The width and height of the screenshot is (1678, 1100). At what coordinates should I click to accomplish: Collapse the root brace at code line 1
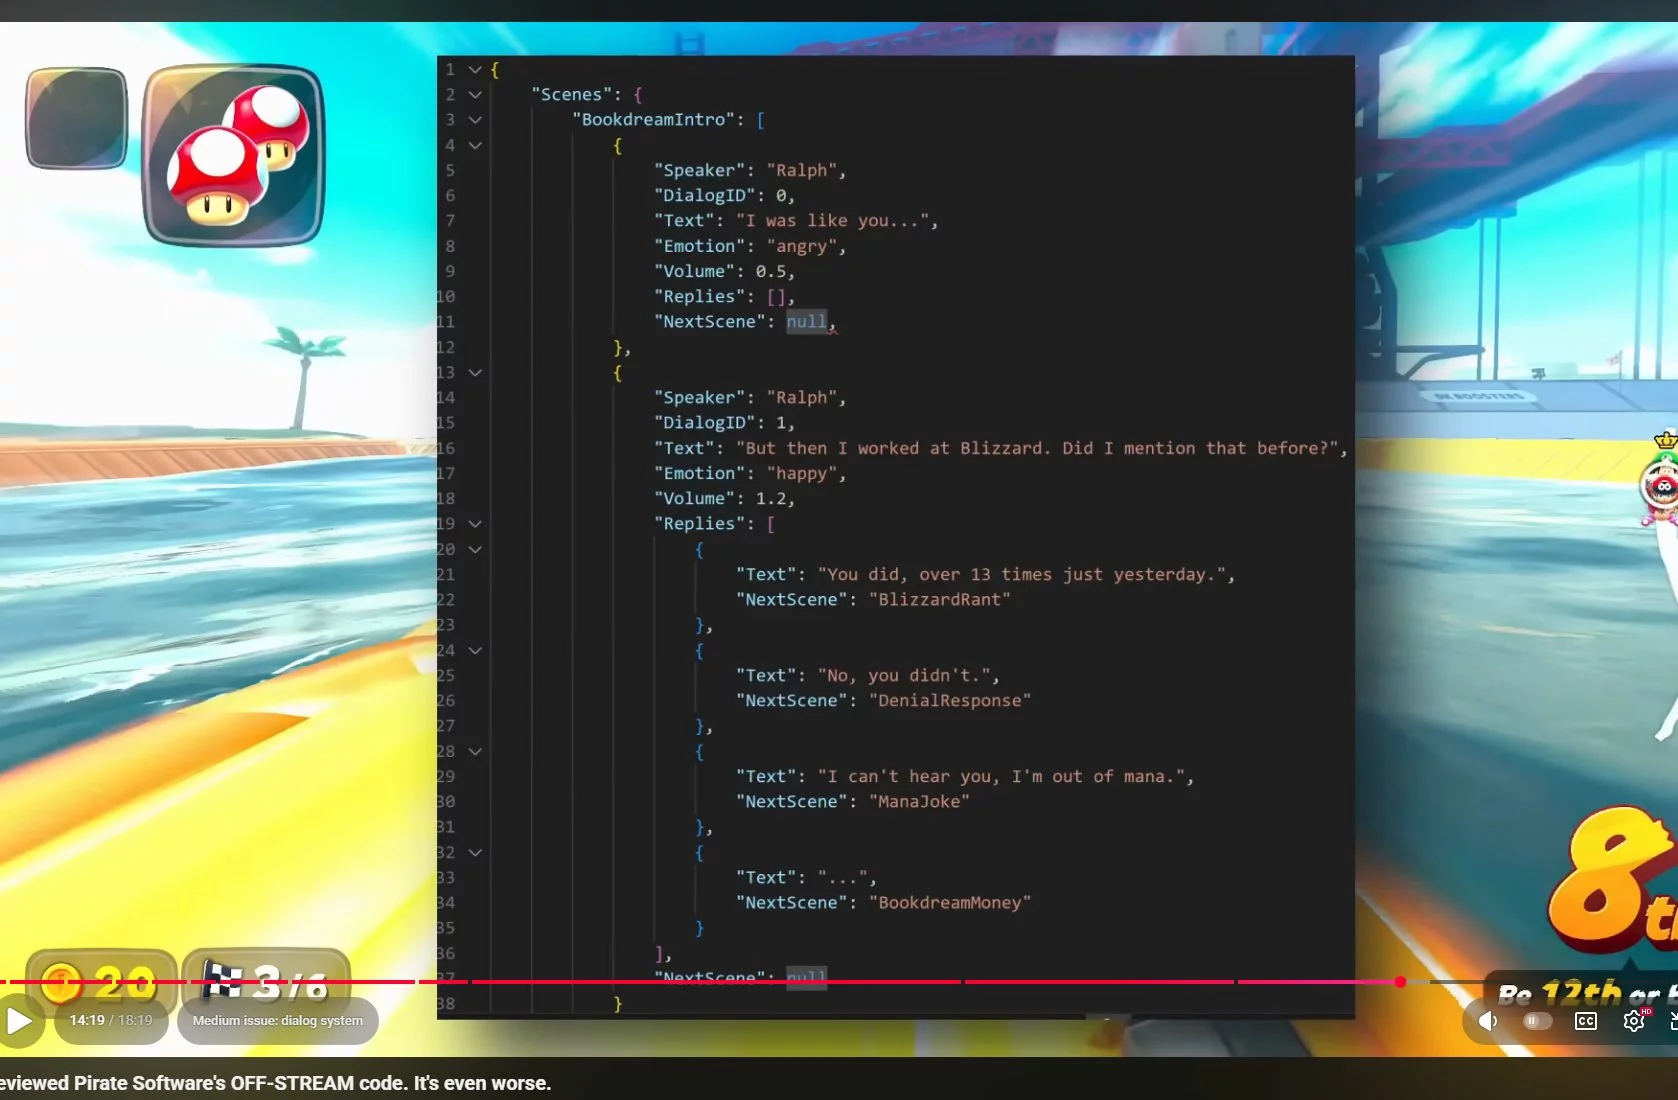[475, 69]
